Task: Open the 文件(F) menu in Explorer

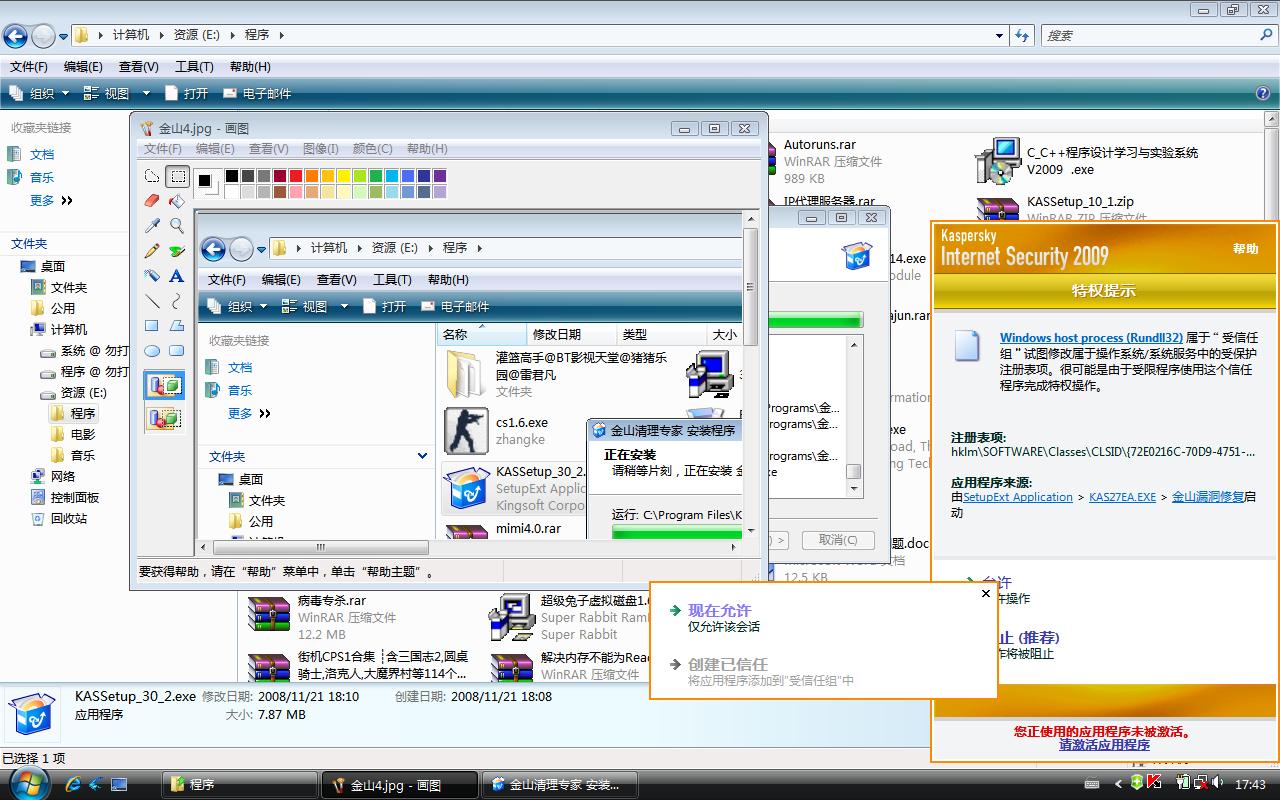Action: point(29,67)
